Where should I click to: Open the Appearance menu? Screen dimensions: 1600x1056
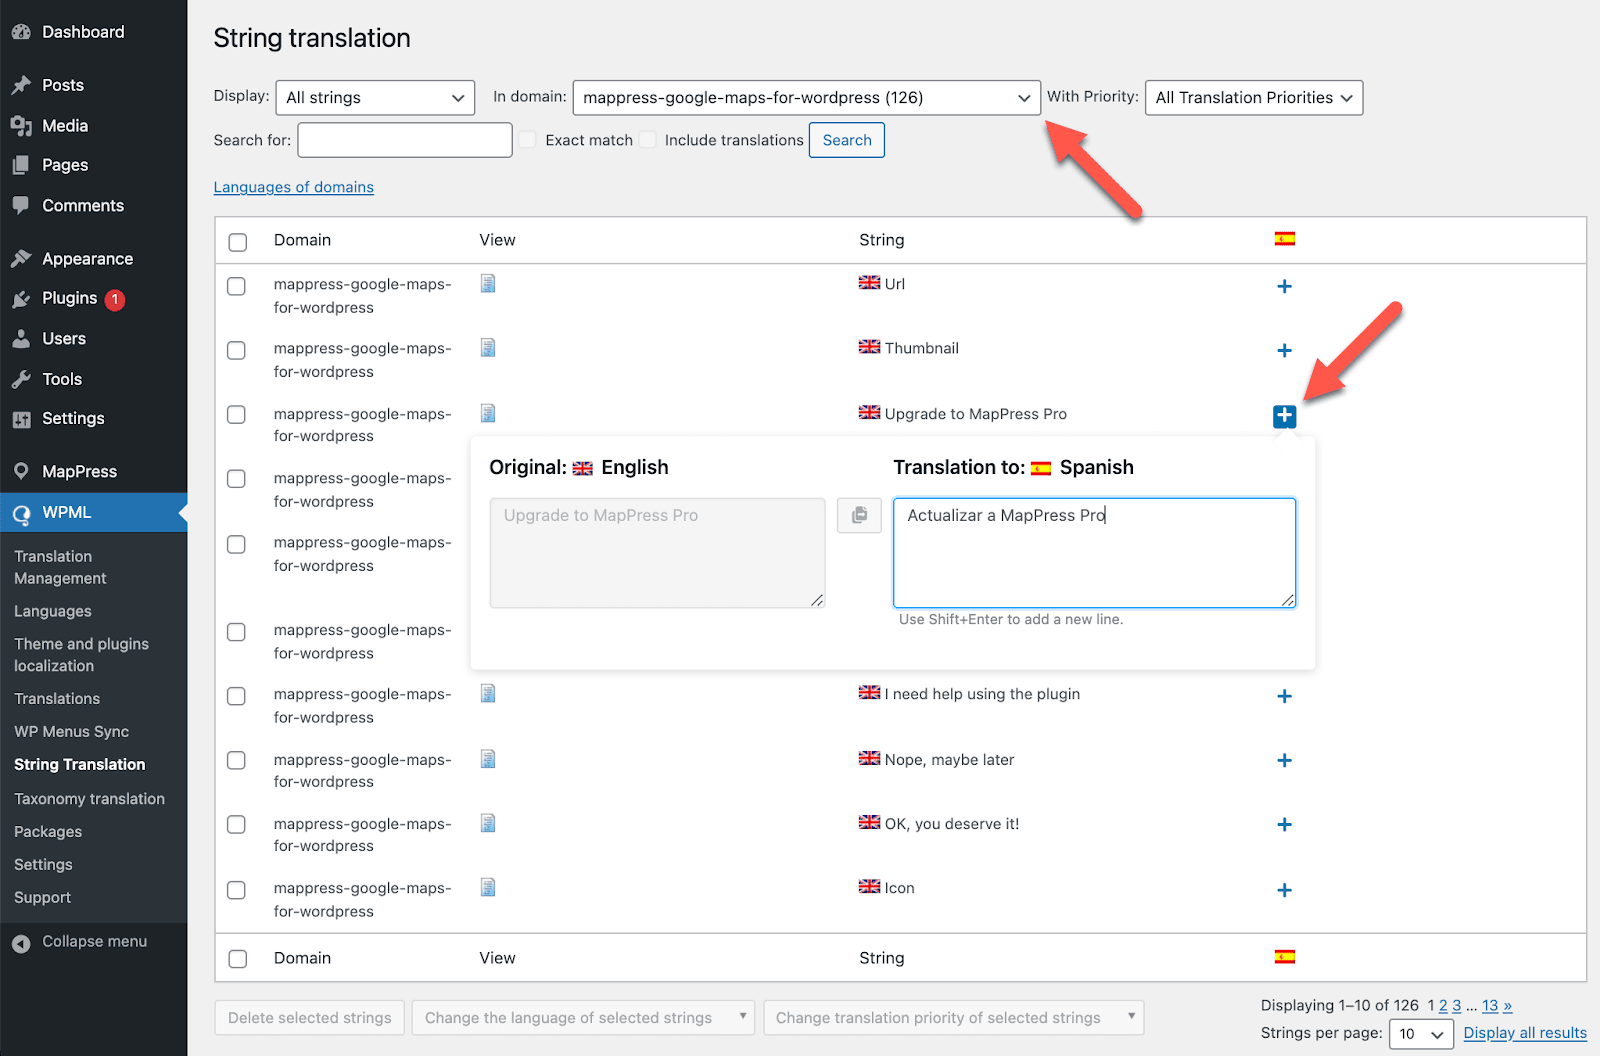[87, 259]
